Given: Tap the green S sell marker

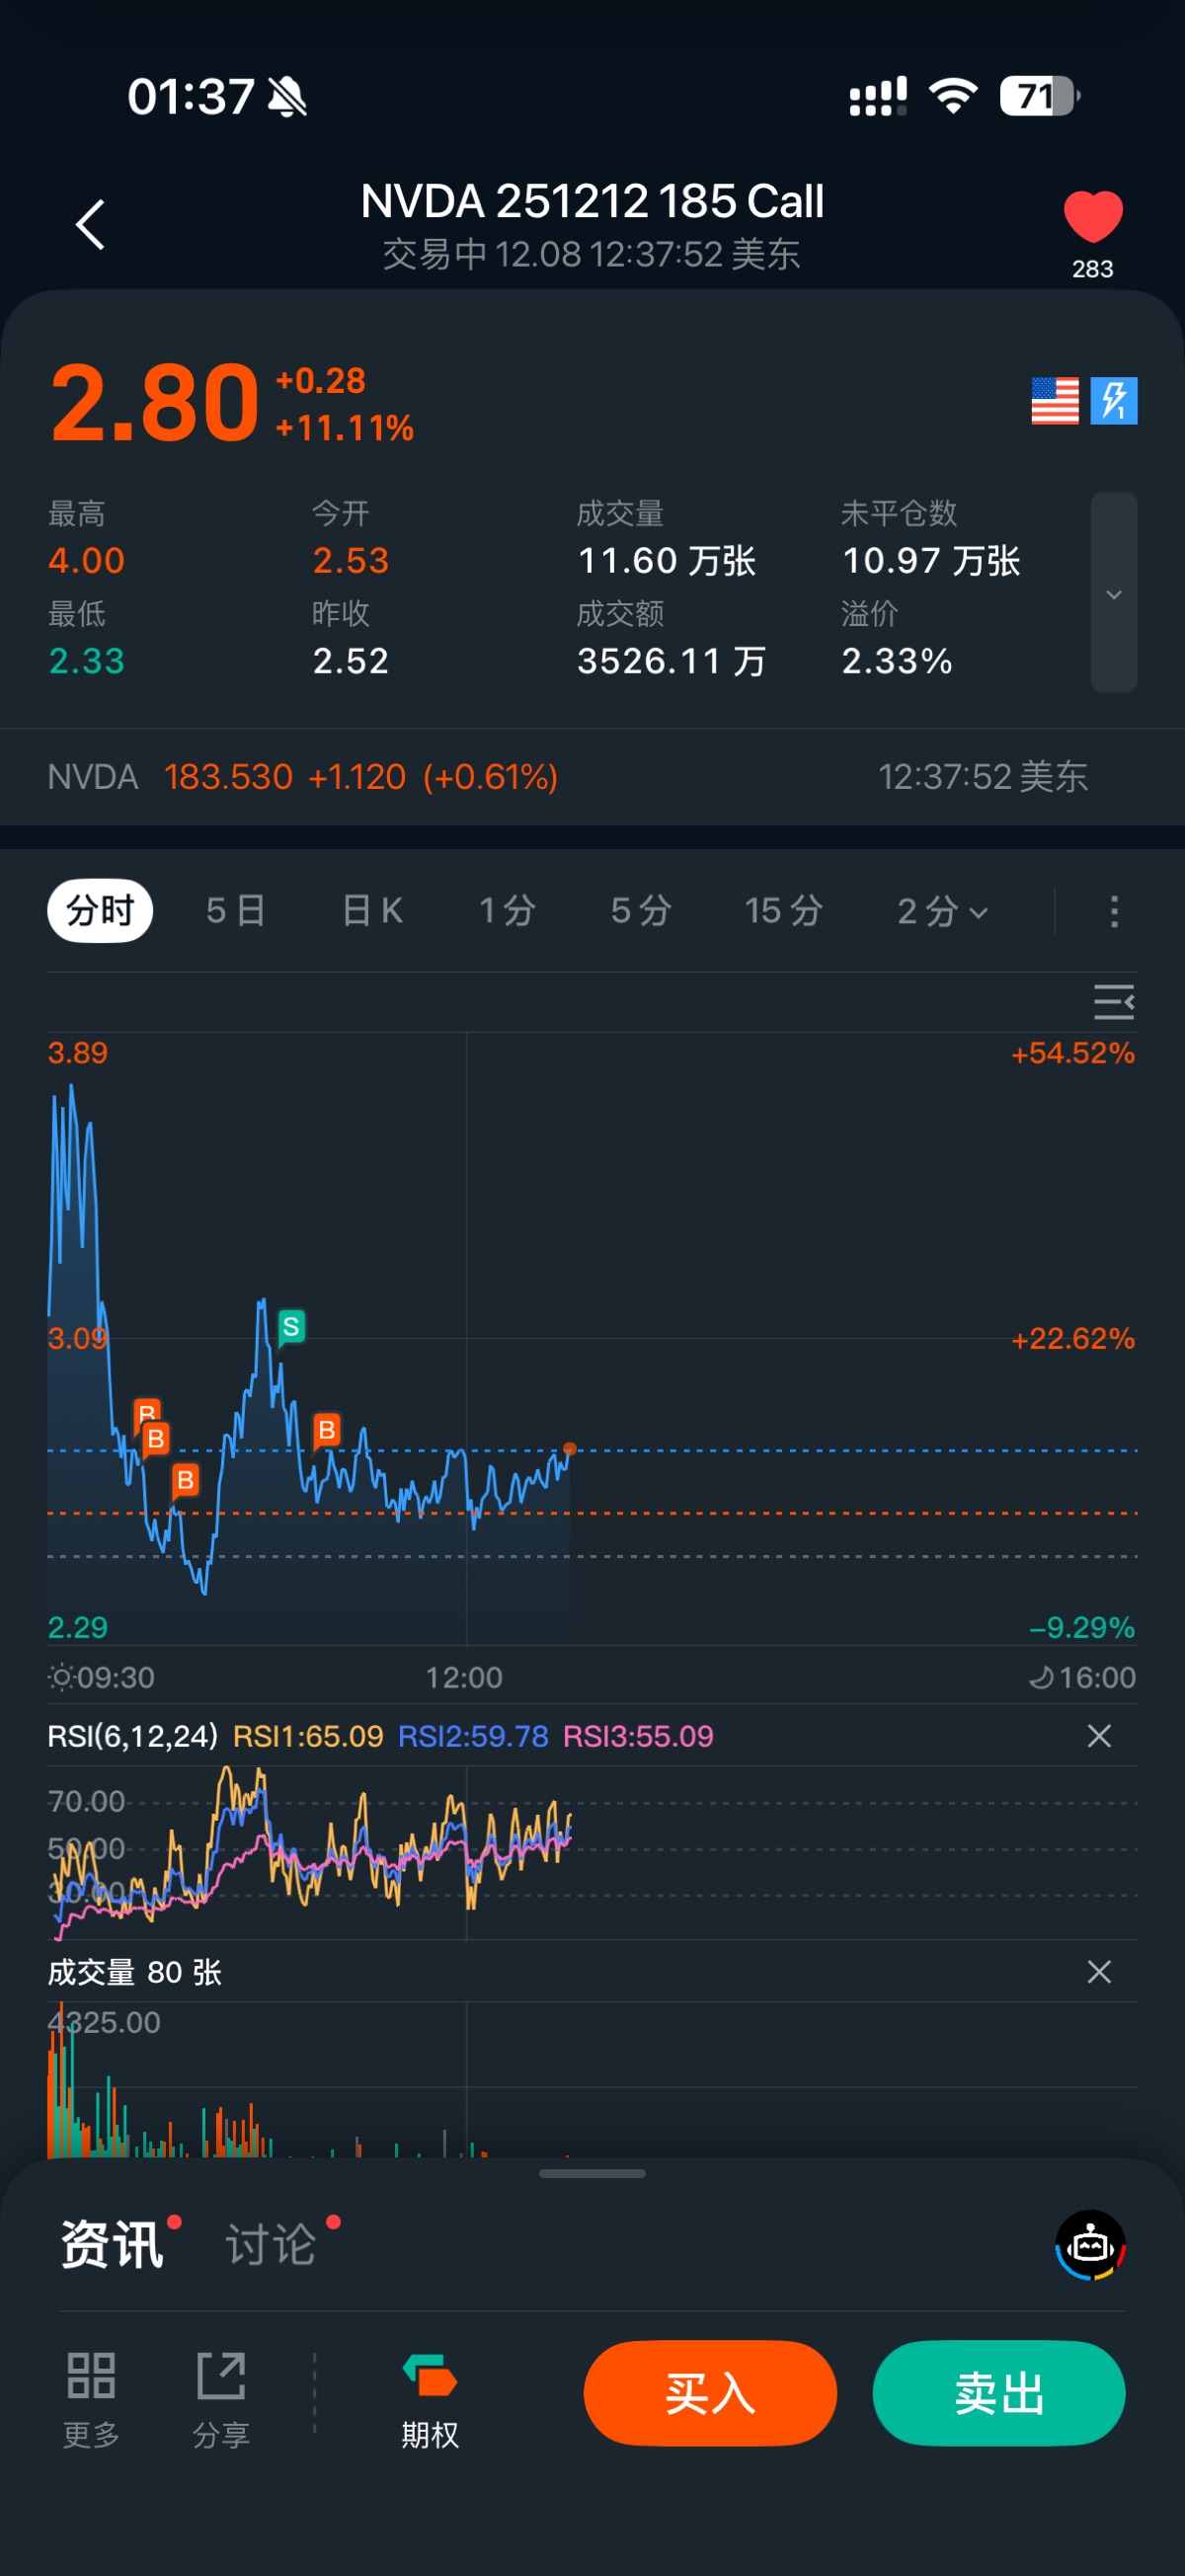Looking at the screenshot, I should pos(291,1327).
